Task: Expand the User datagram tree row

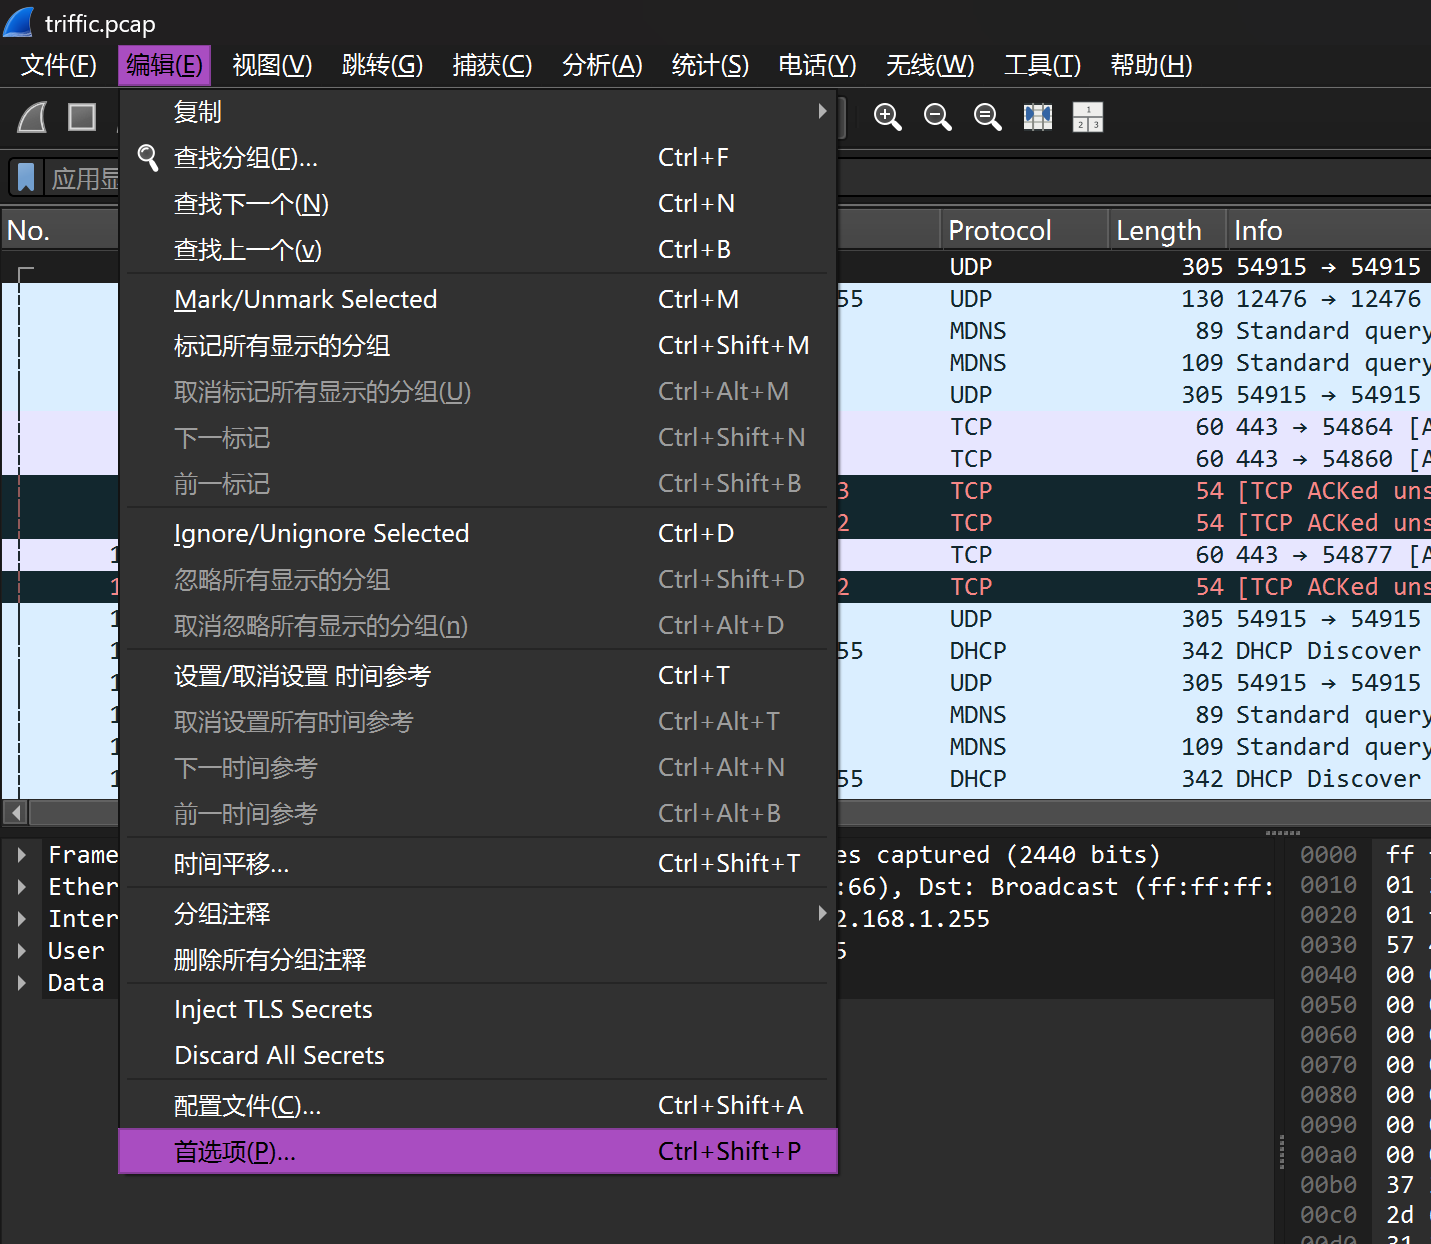Action: pos(21,951)
